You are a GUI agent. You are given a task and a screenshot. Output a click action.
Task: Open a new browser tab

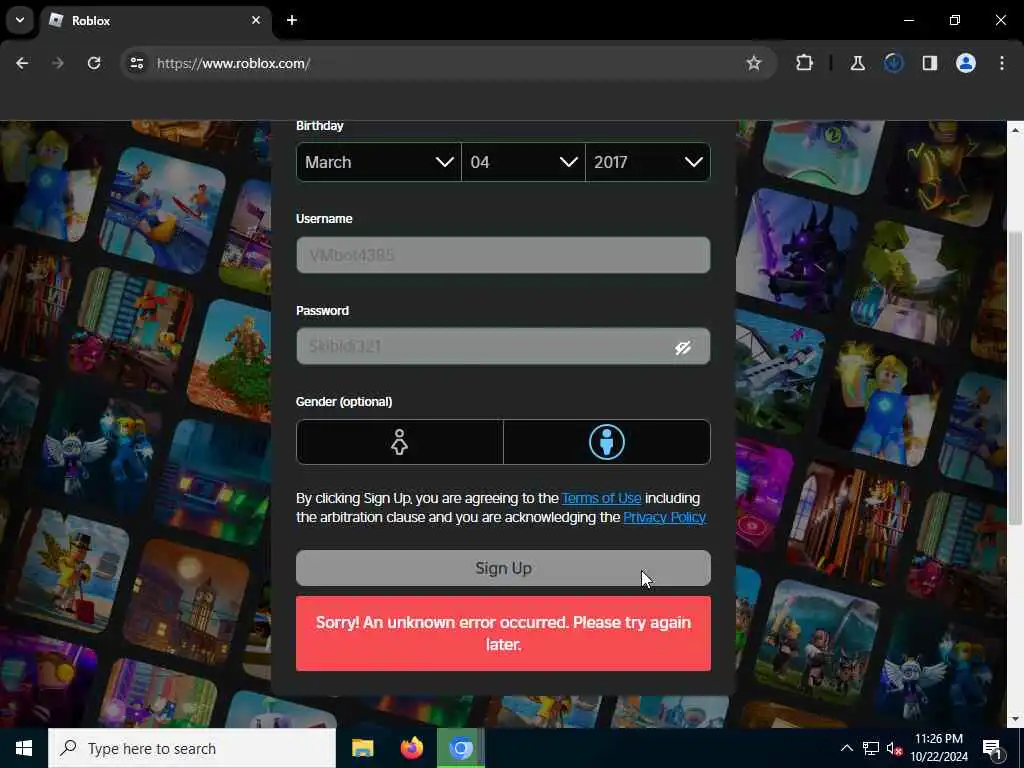click(292, 20)
